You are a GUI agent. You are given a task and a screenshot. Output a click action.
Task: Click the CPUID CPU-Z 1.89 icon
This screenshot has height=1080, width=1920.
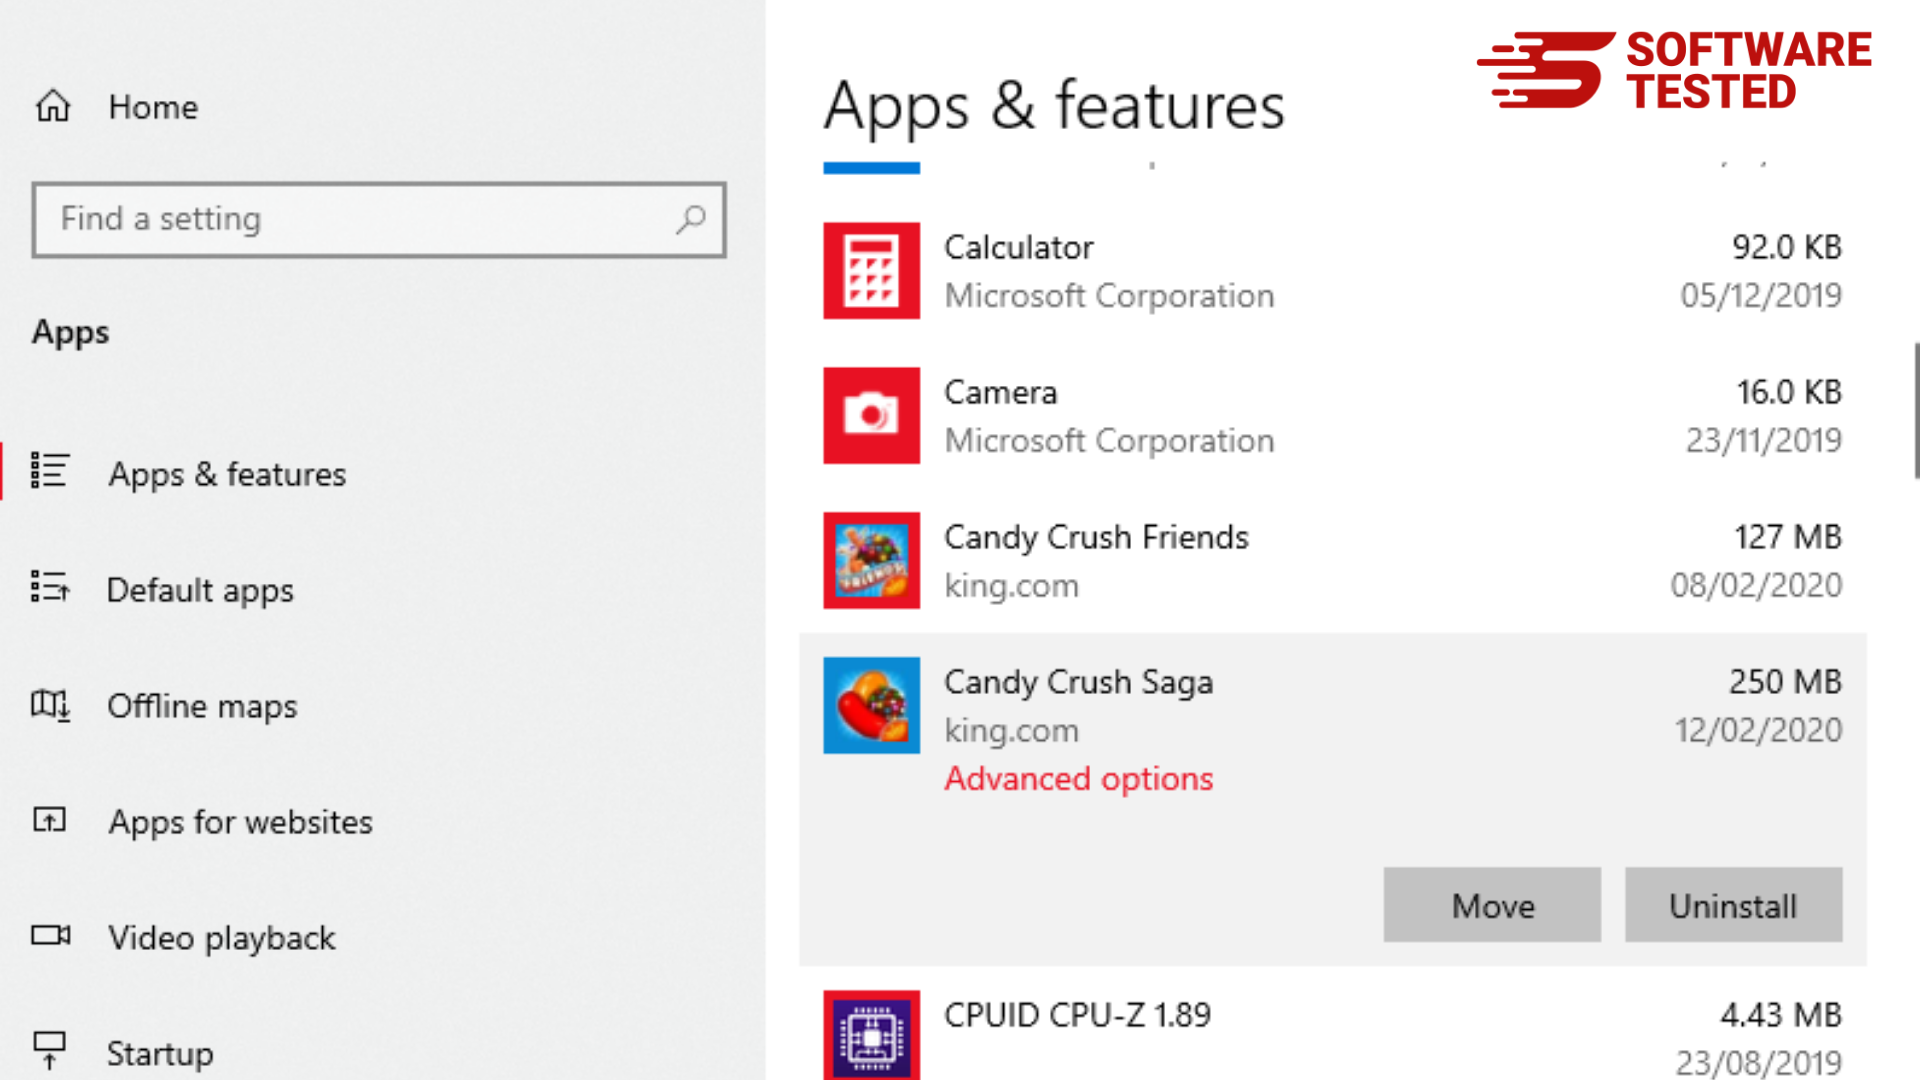[x=872, y=1035]
